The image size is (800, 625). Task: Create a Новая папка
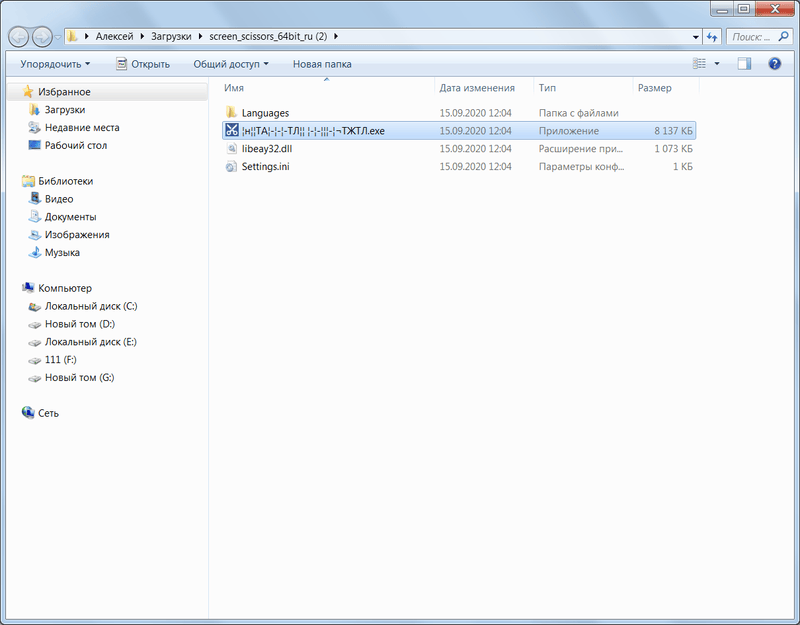click(322, 64)
